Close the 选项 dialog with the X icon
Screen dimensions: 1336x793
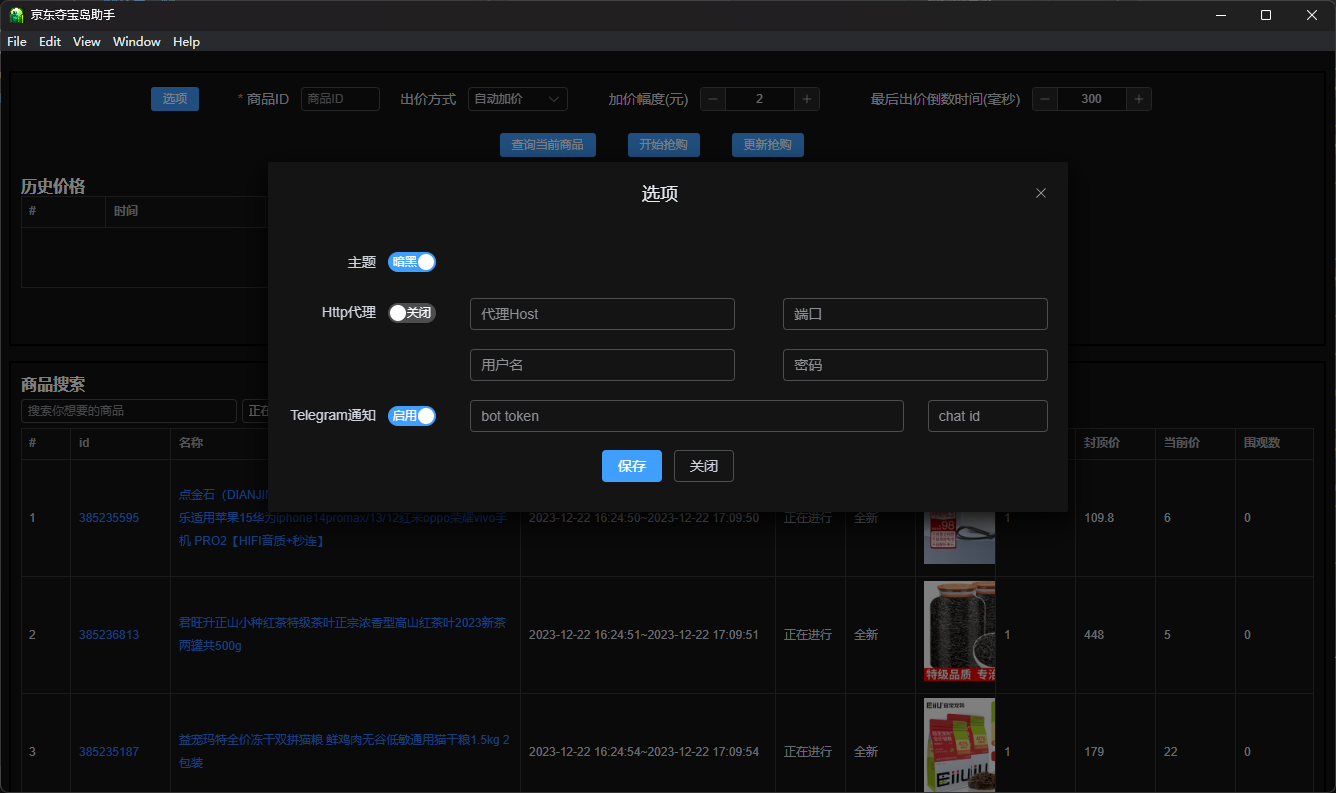point(1041,193)
